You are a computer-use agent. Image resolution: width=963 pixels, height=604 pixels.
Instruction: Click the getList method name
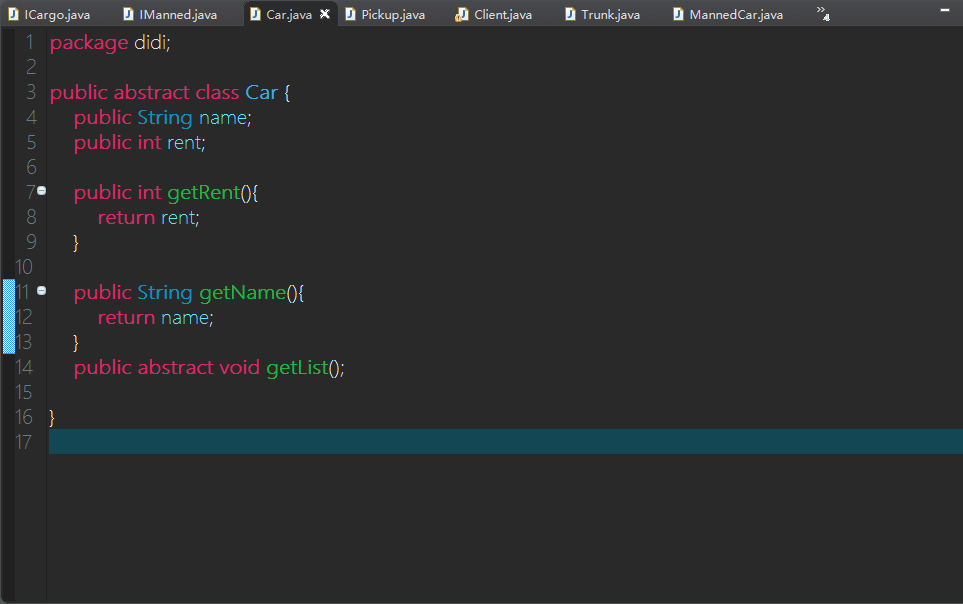(296, 368)
